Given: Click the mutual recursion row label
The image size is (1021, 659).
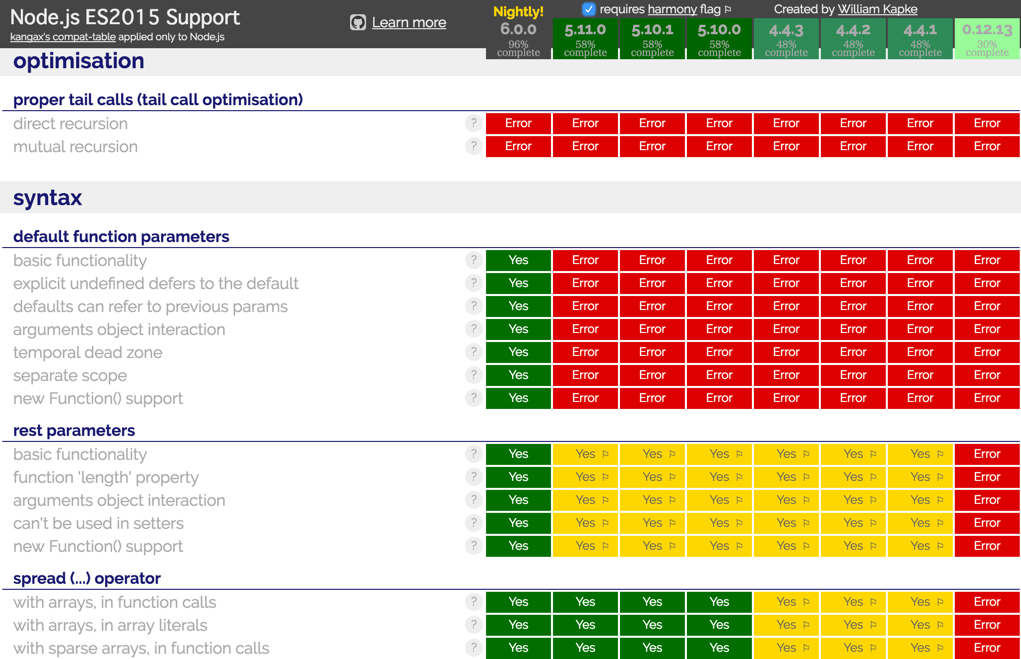Looking at the screenshot, I should [76, 147].
